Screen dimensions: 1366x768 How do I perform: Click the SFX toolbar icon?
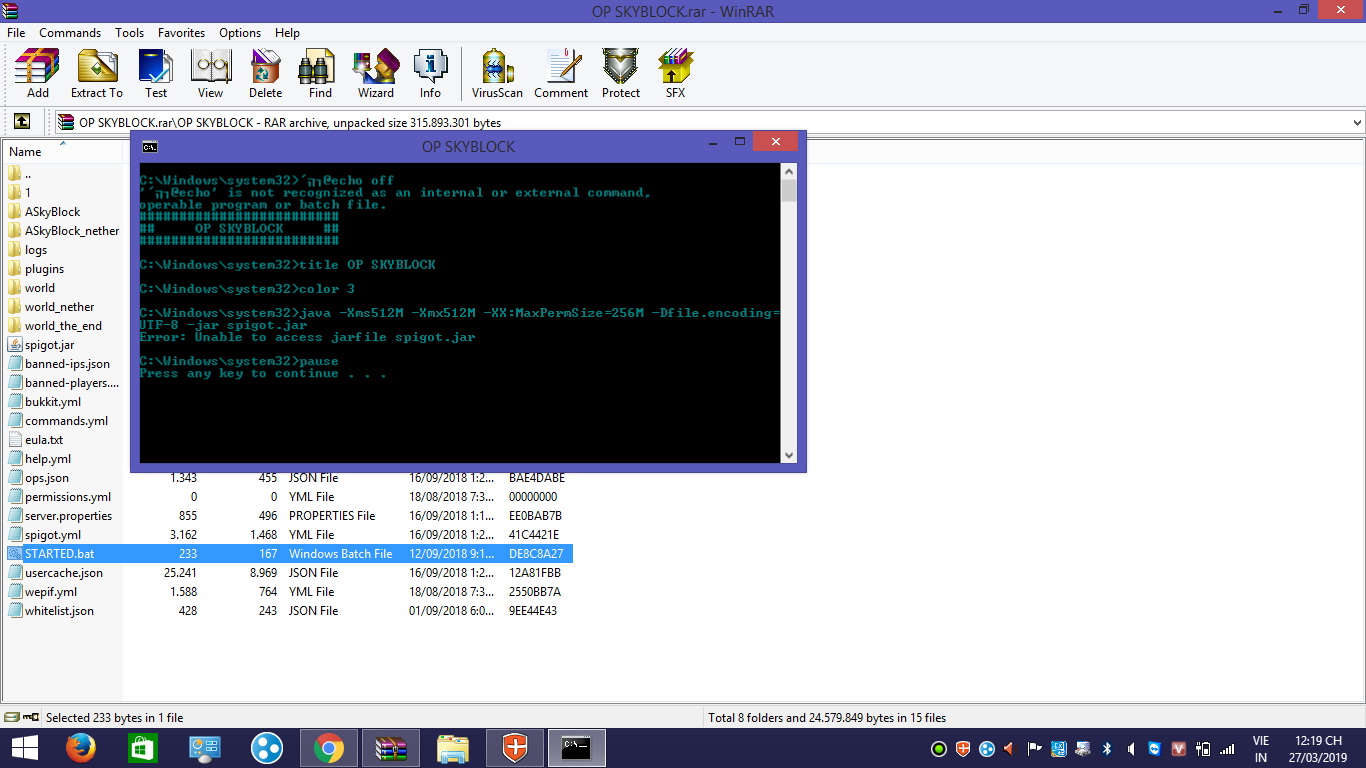coord(675,74)
